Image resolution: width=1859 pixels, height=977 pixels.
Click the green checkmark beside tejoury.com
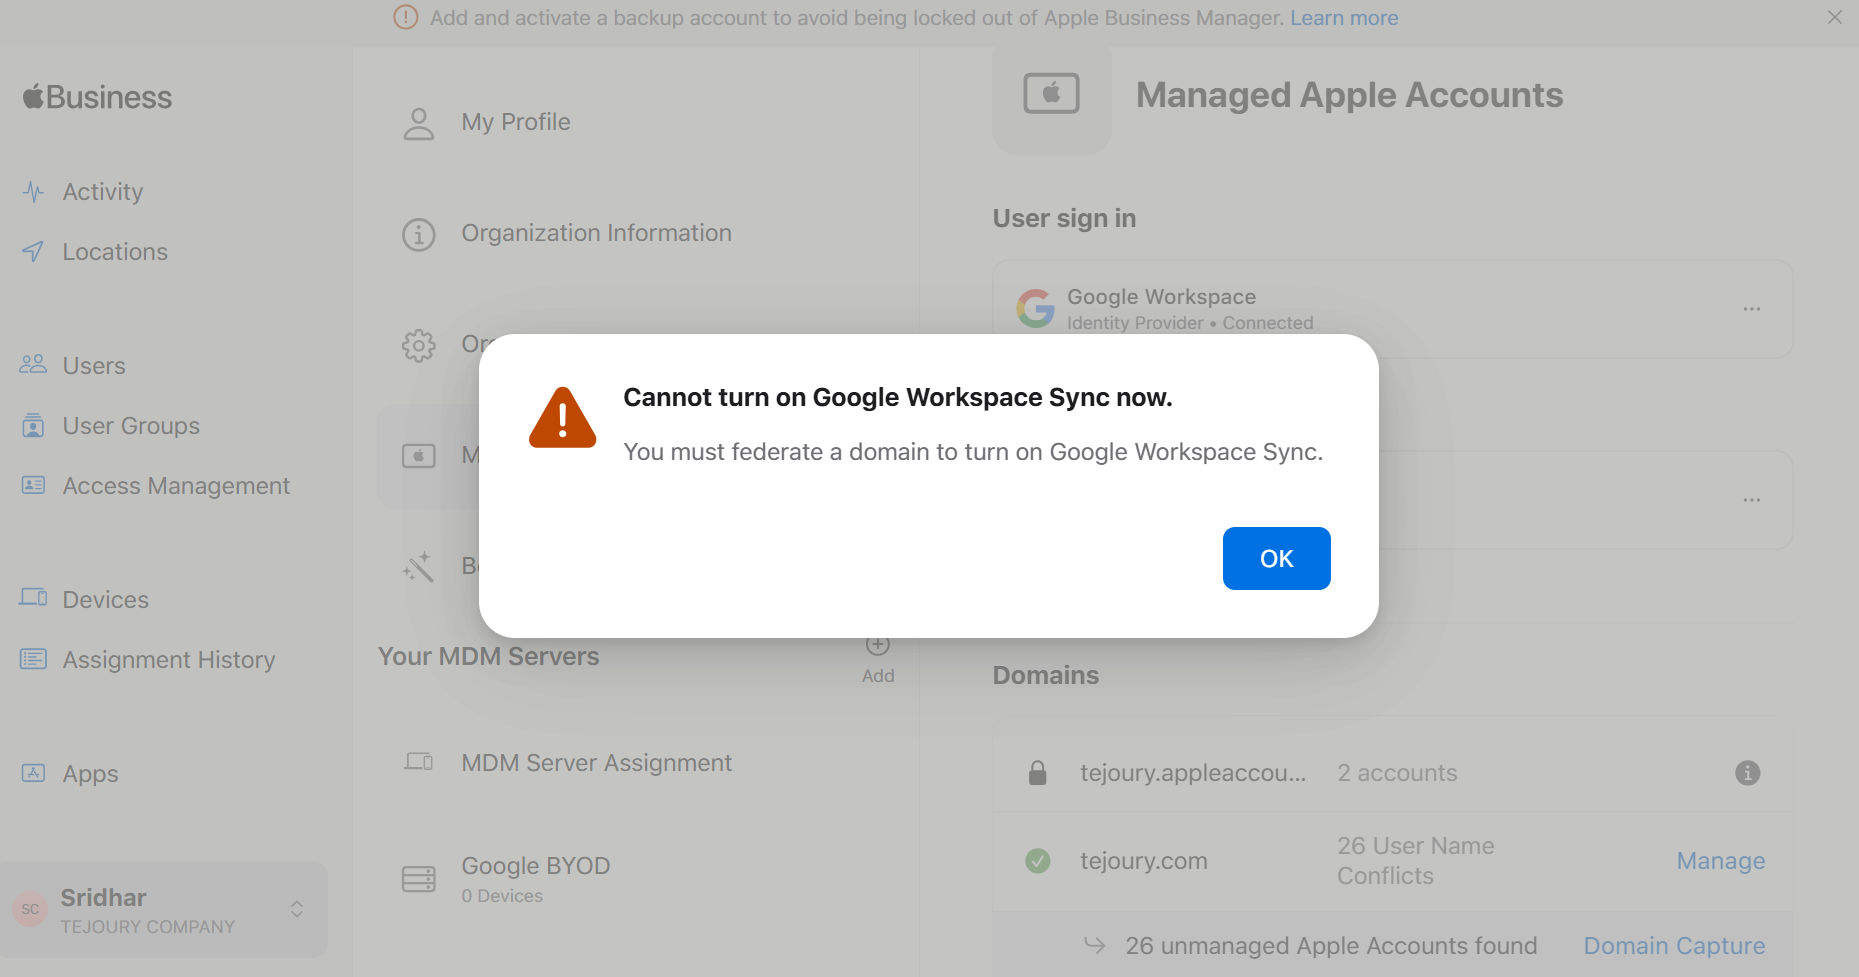pyautogui.click(x=1038, y=861)
